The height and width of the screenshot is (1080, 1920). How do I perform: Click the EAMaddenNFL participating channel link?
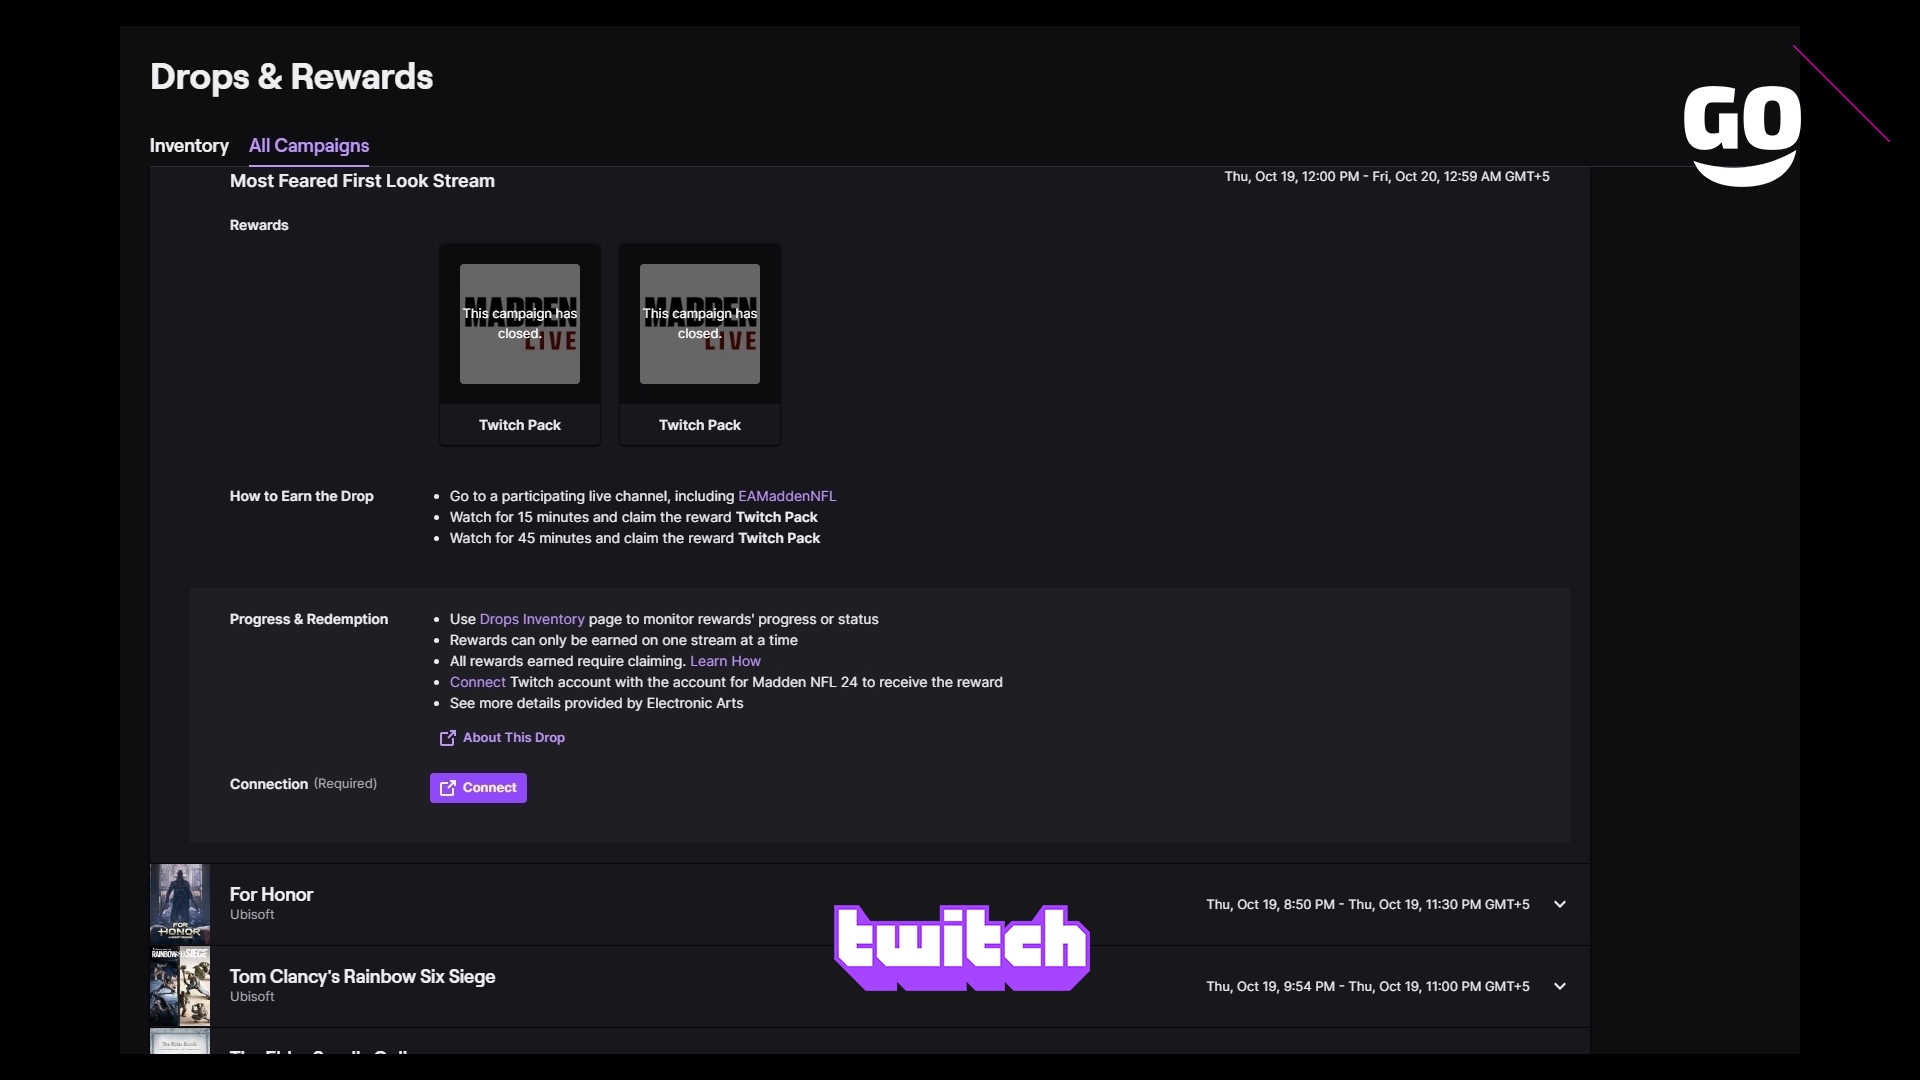(x=787, y=495)
